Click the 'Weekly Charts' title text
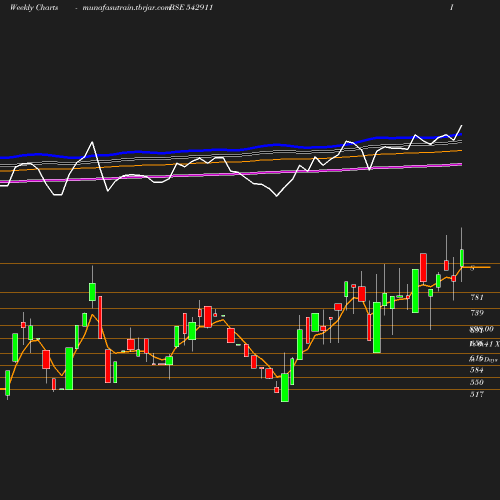The height and width of the screenshot is (500, 500). [34, 8]
